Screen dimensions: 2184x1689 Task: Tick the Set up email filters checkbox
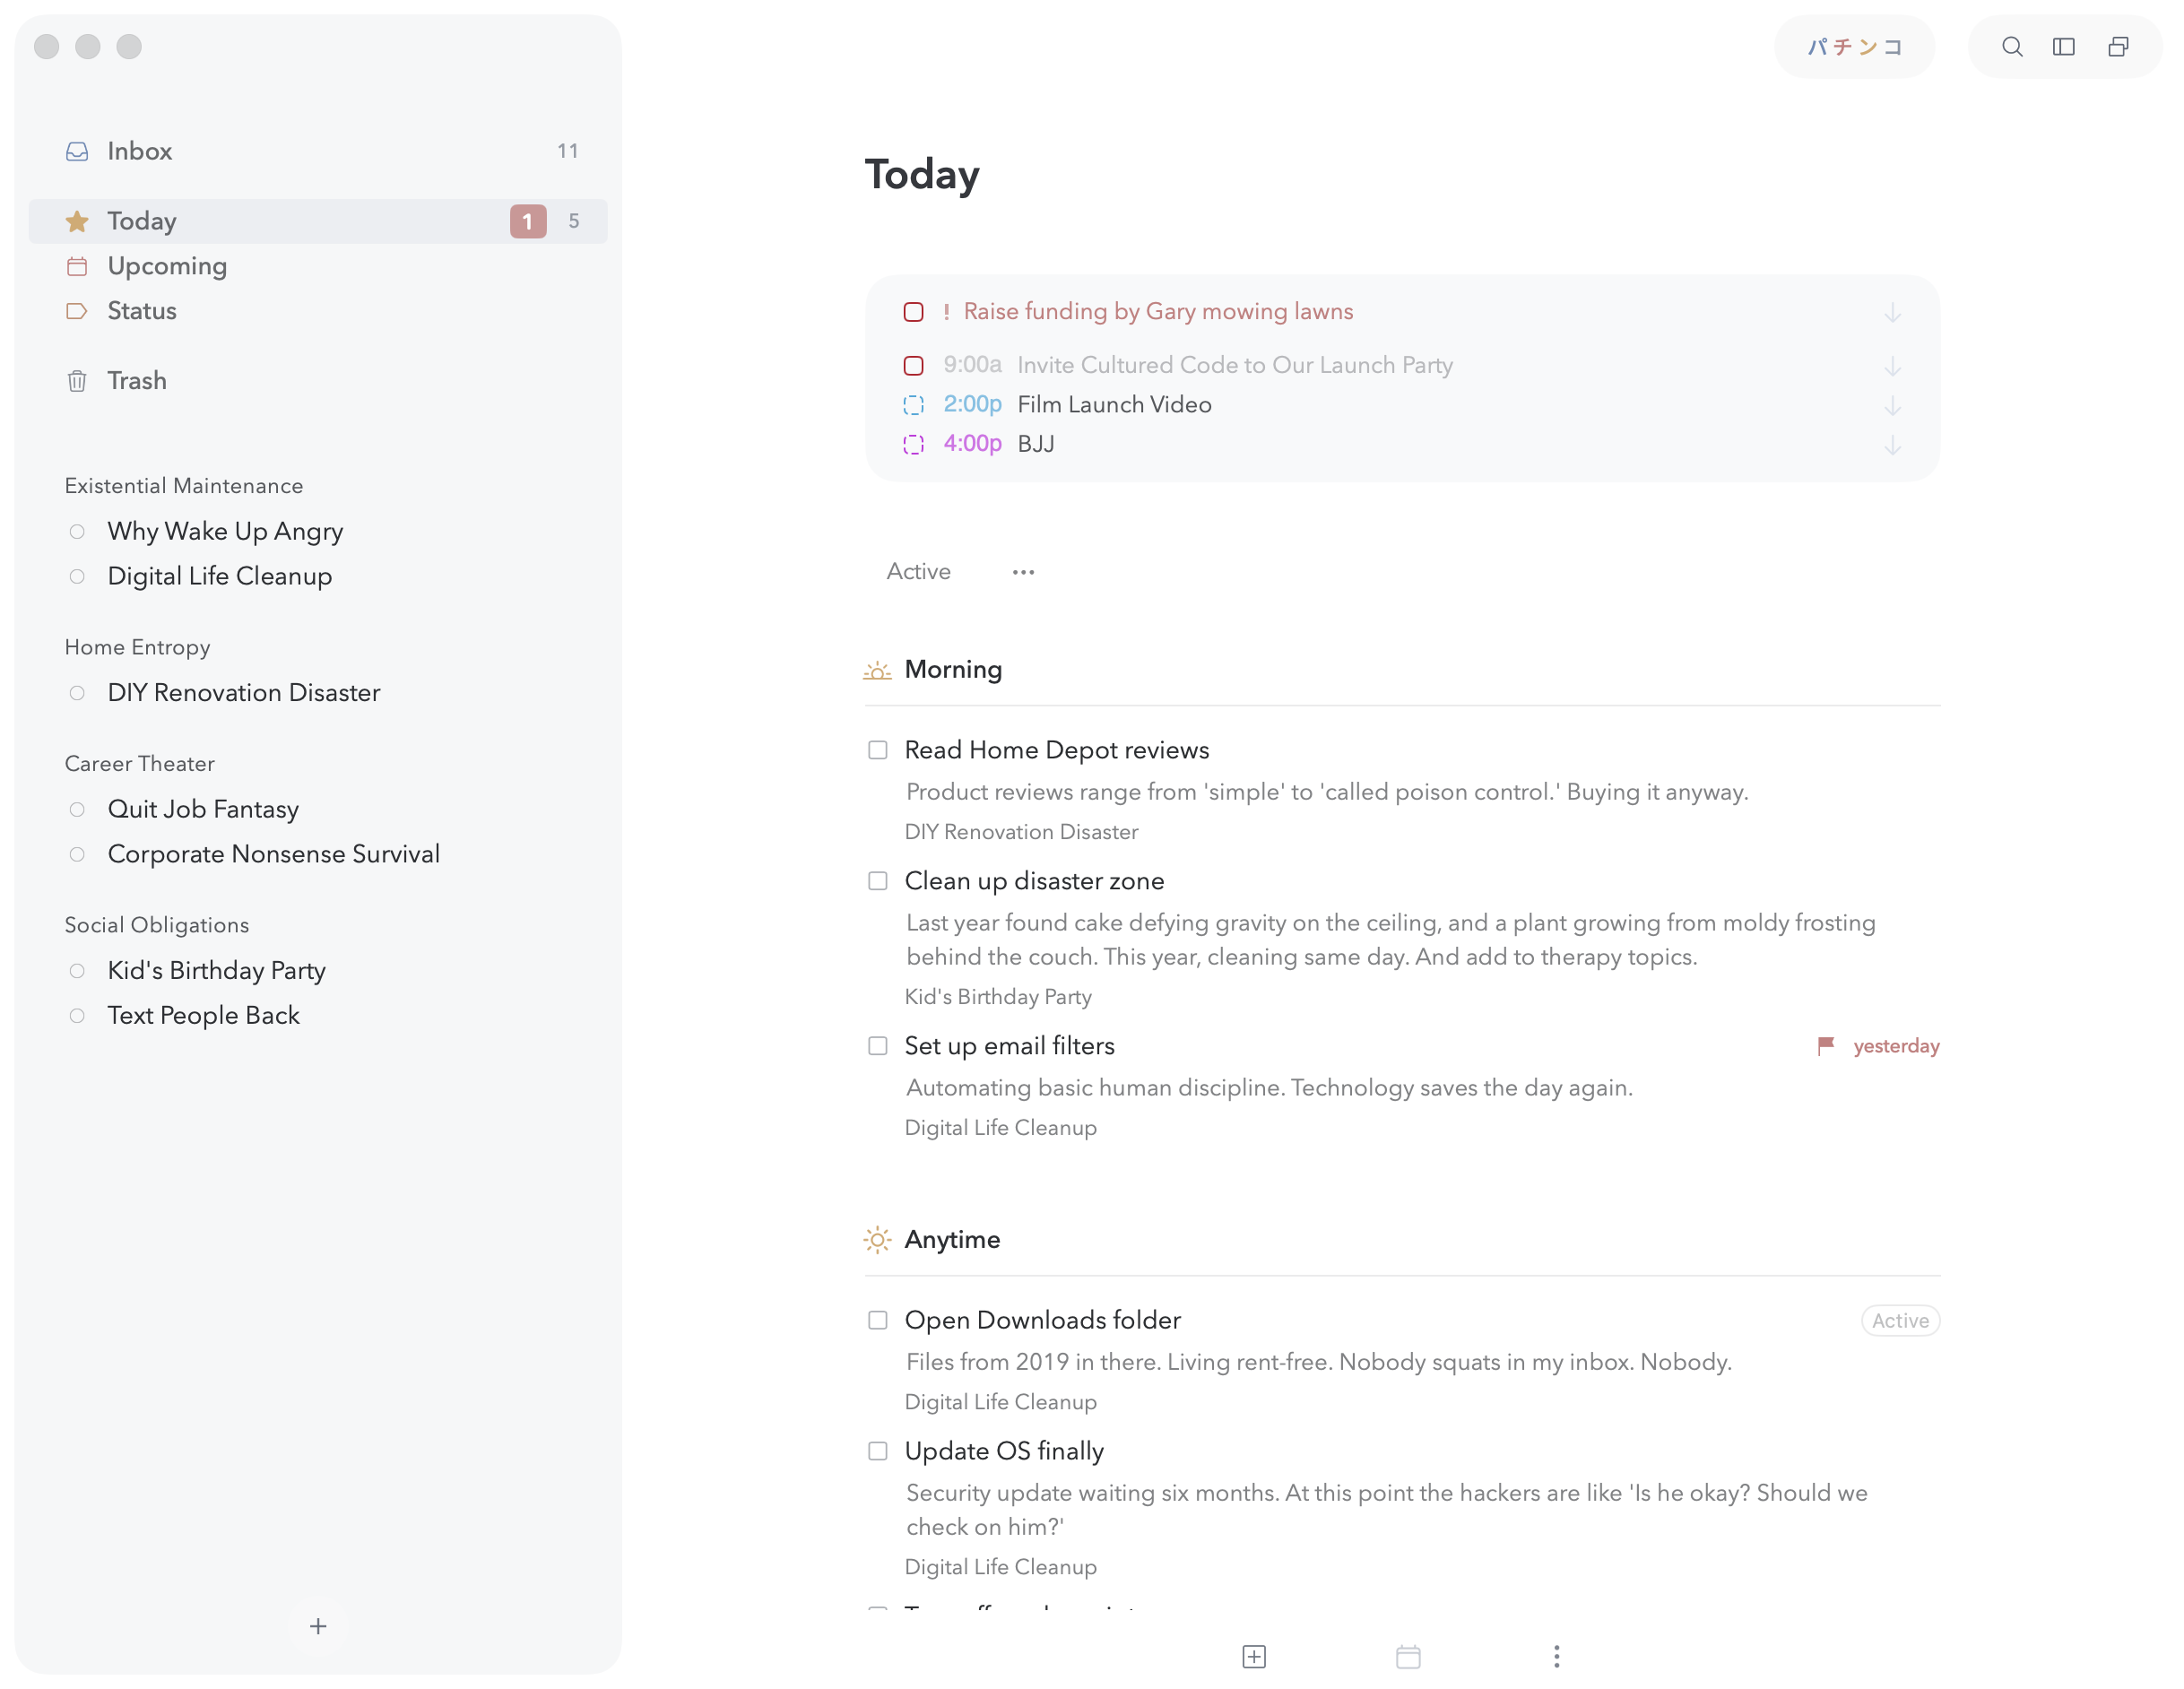(x=877, y=1046)
